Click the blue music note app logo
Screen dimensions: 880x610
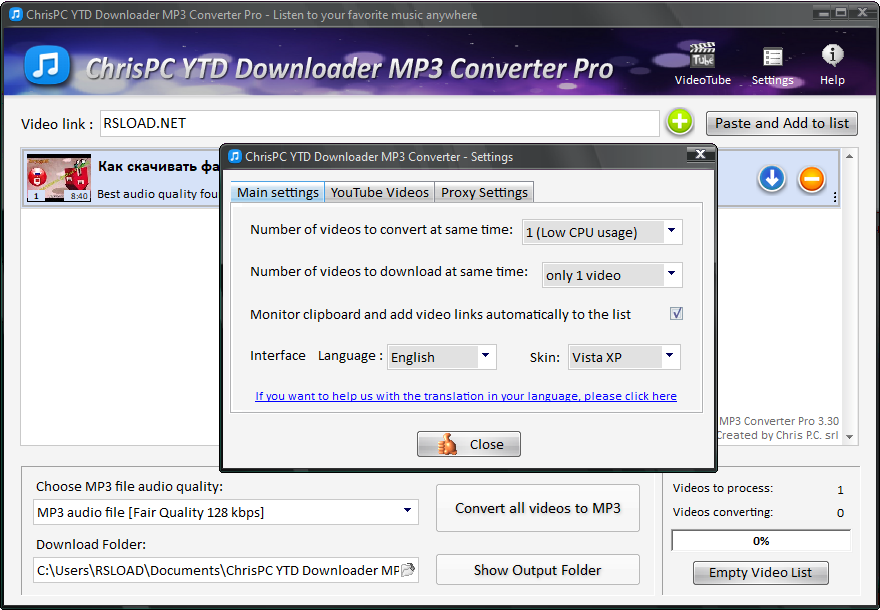(x=47, y=65)
